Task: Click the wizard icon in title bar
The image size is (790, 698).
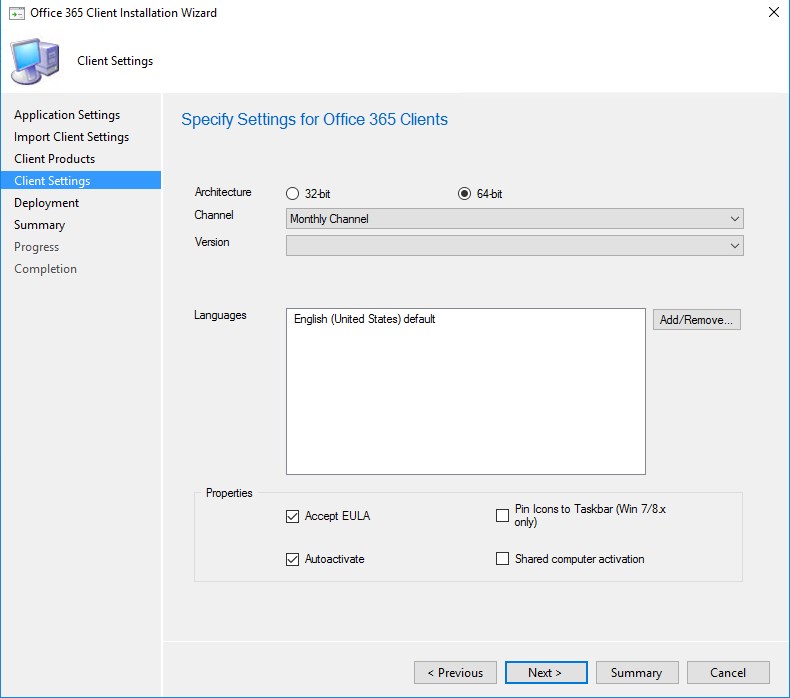Action: tap(17, 13)
